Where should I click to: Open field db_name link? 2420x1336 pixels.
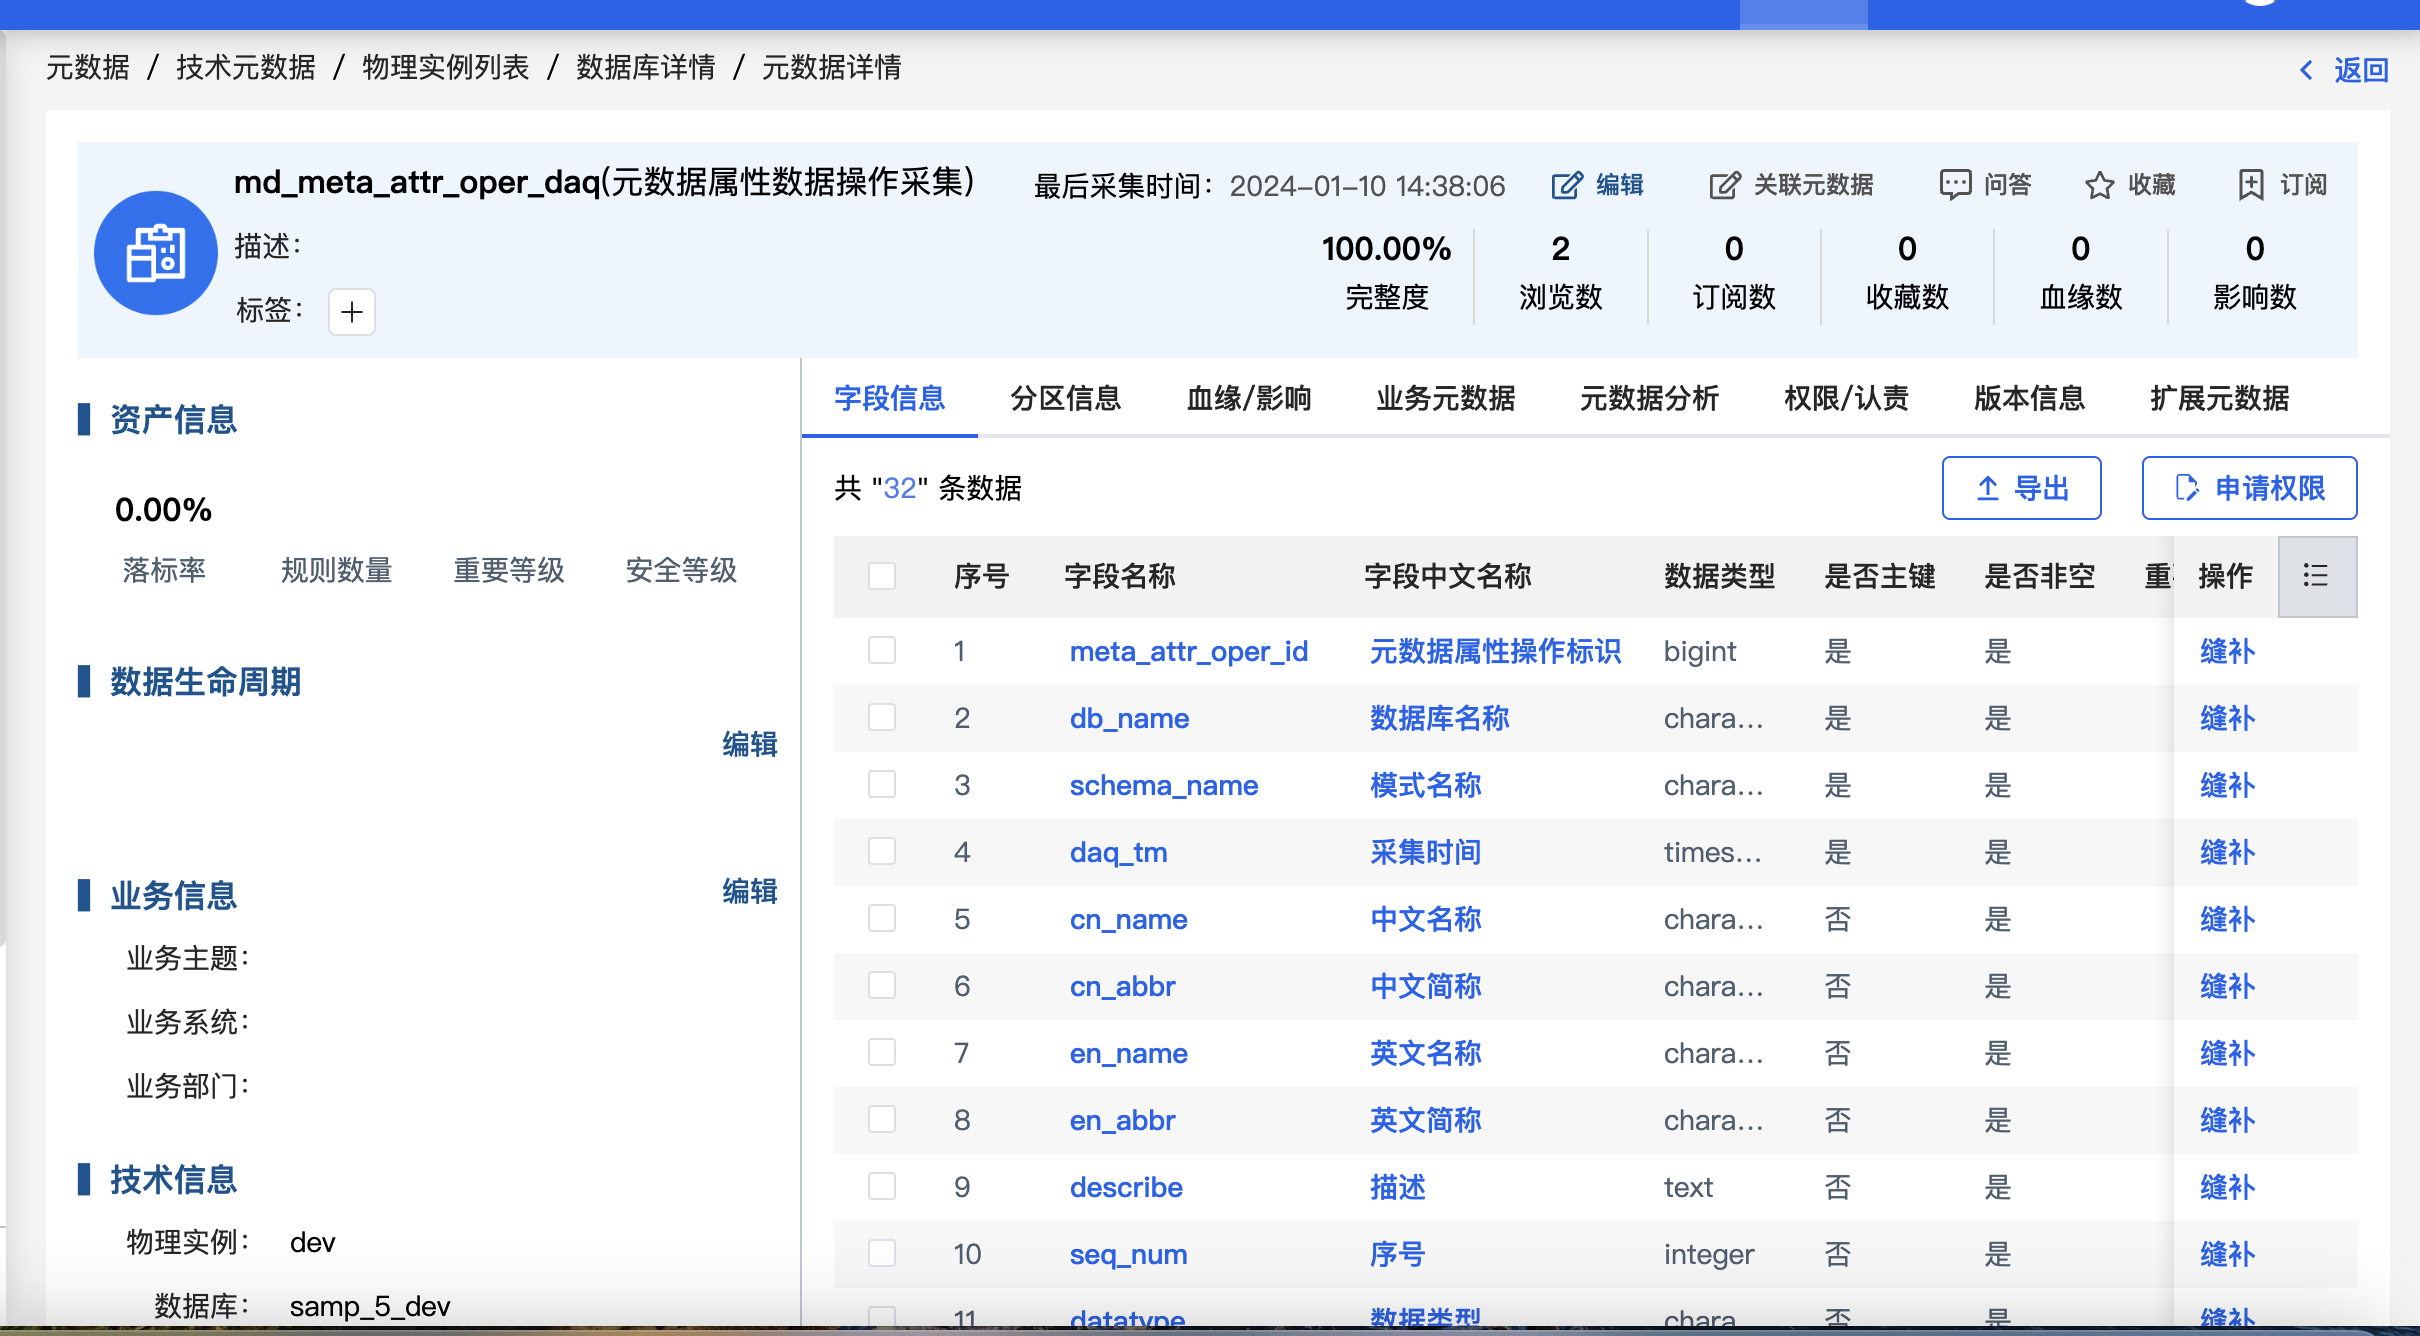pos(1129,718)
